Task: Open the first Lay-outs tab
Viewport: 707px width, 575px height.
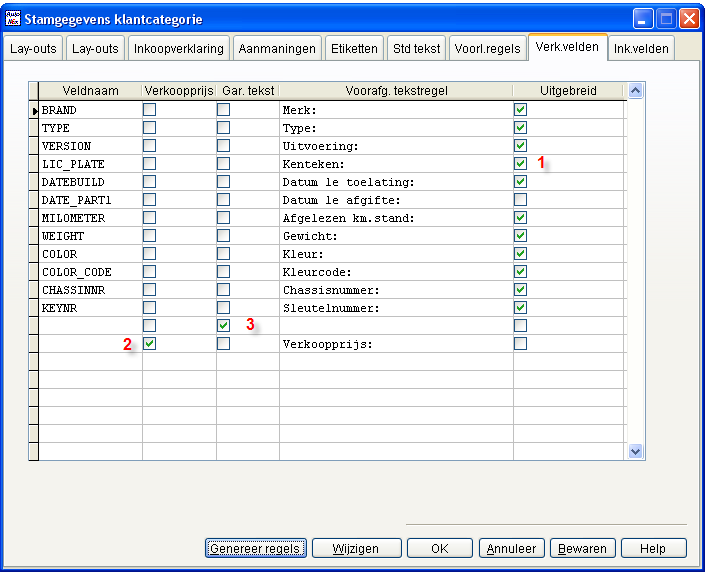Action: (x=33, y=48)
